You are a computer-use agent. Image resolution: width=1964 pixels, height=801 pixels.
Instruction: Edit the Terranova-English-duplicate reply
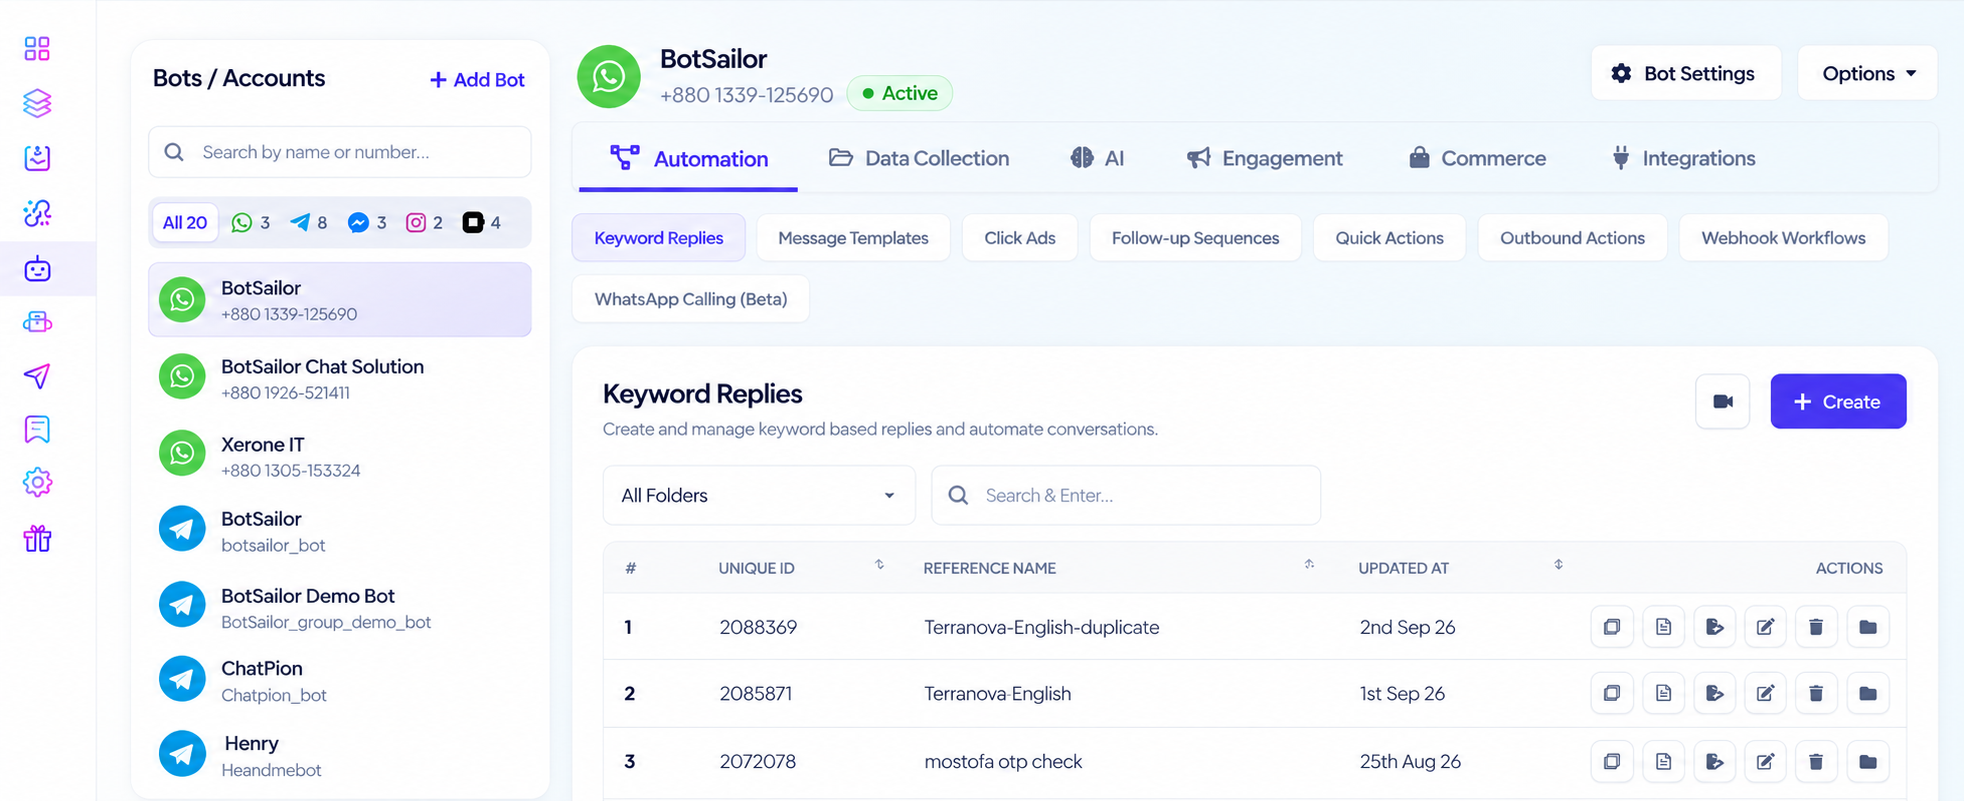coord(1765,627)
